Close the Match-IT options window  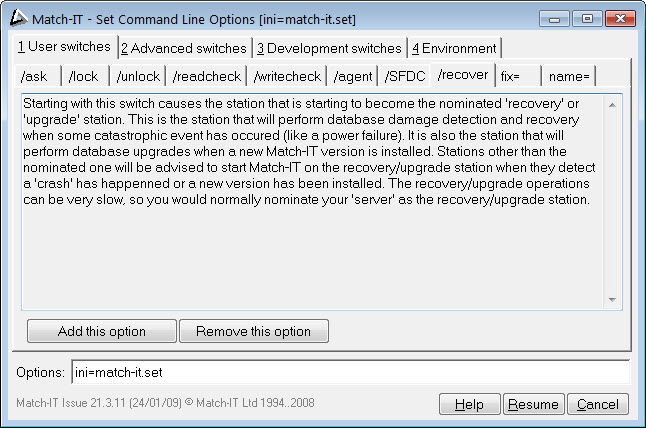[x=620, y=19]
